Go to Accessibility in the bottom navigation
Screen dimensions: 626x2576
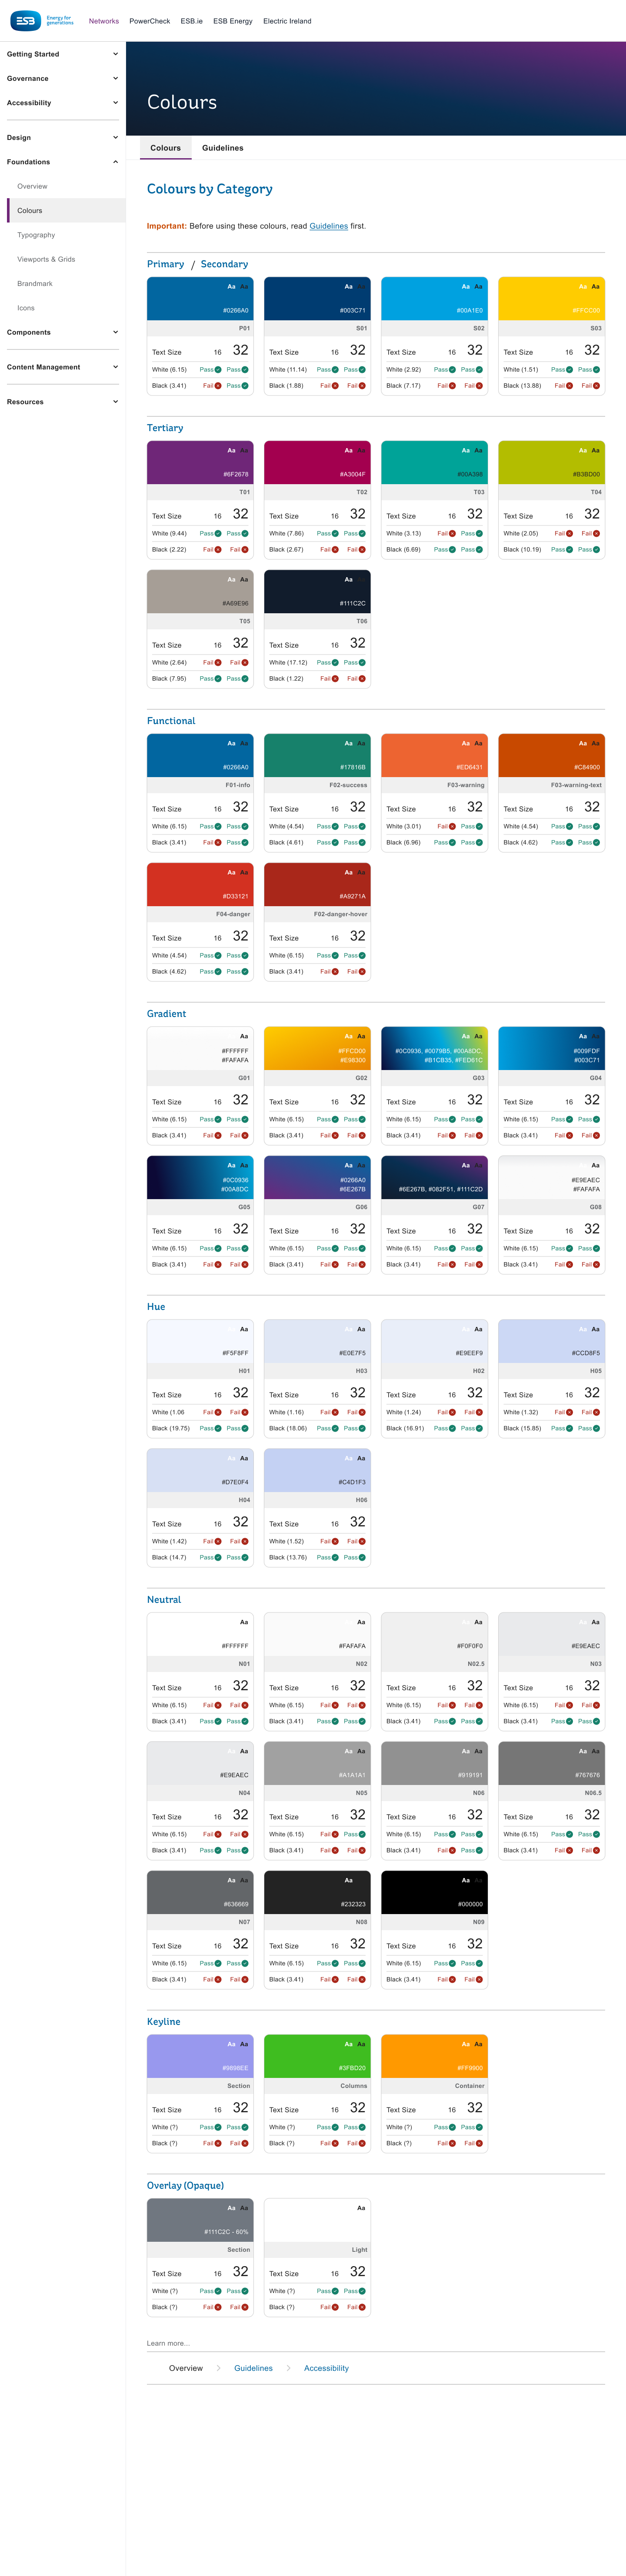tap(327, 2368)
